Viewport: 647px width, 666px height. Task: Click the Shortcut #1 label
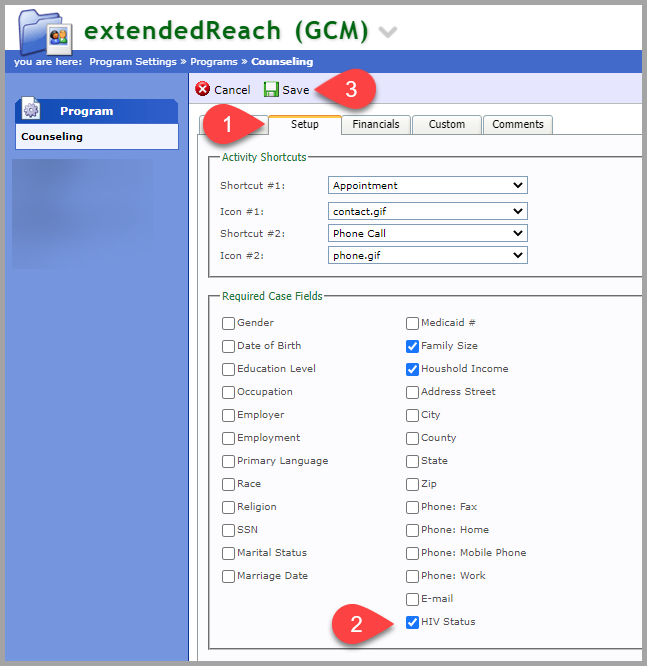tap(252, 186)
